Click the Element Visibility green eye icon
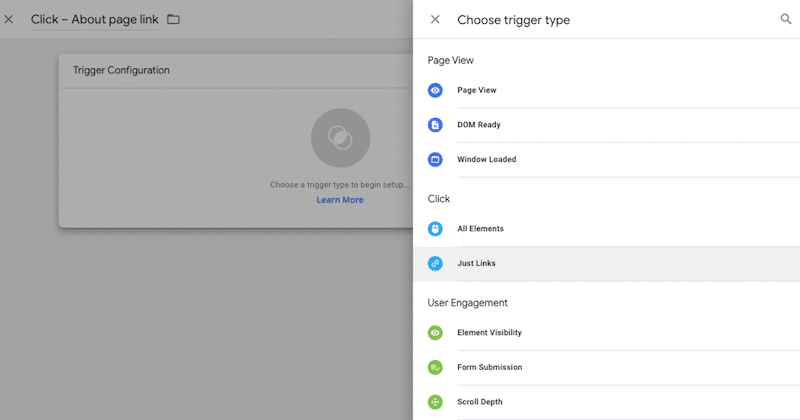The height and width of the screenshot is (420, 800). 435,333
